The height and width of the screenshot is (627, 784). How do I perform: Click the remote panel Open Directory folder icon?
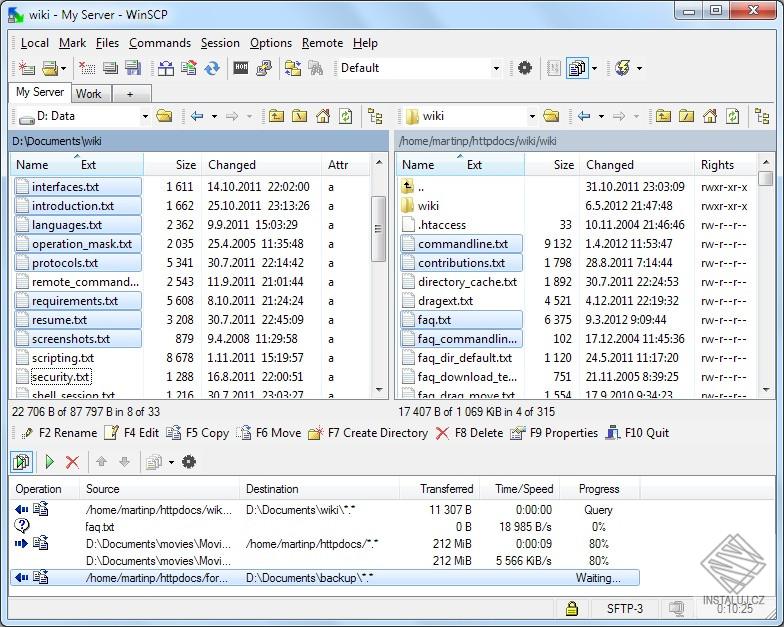(x=551, y=116)
